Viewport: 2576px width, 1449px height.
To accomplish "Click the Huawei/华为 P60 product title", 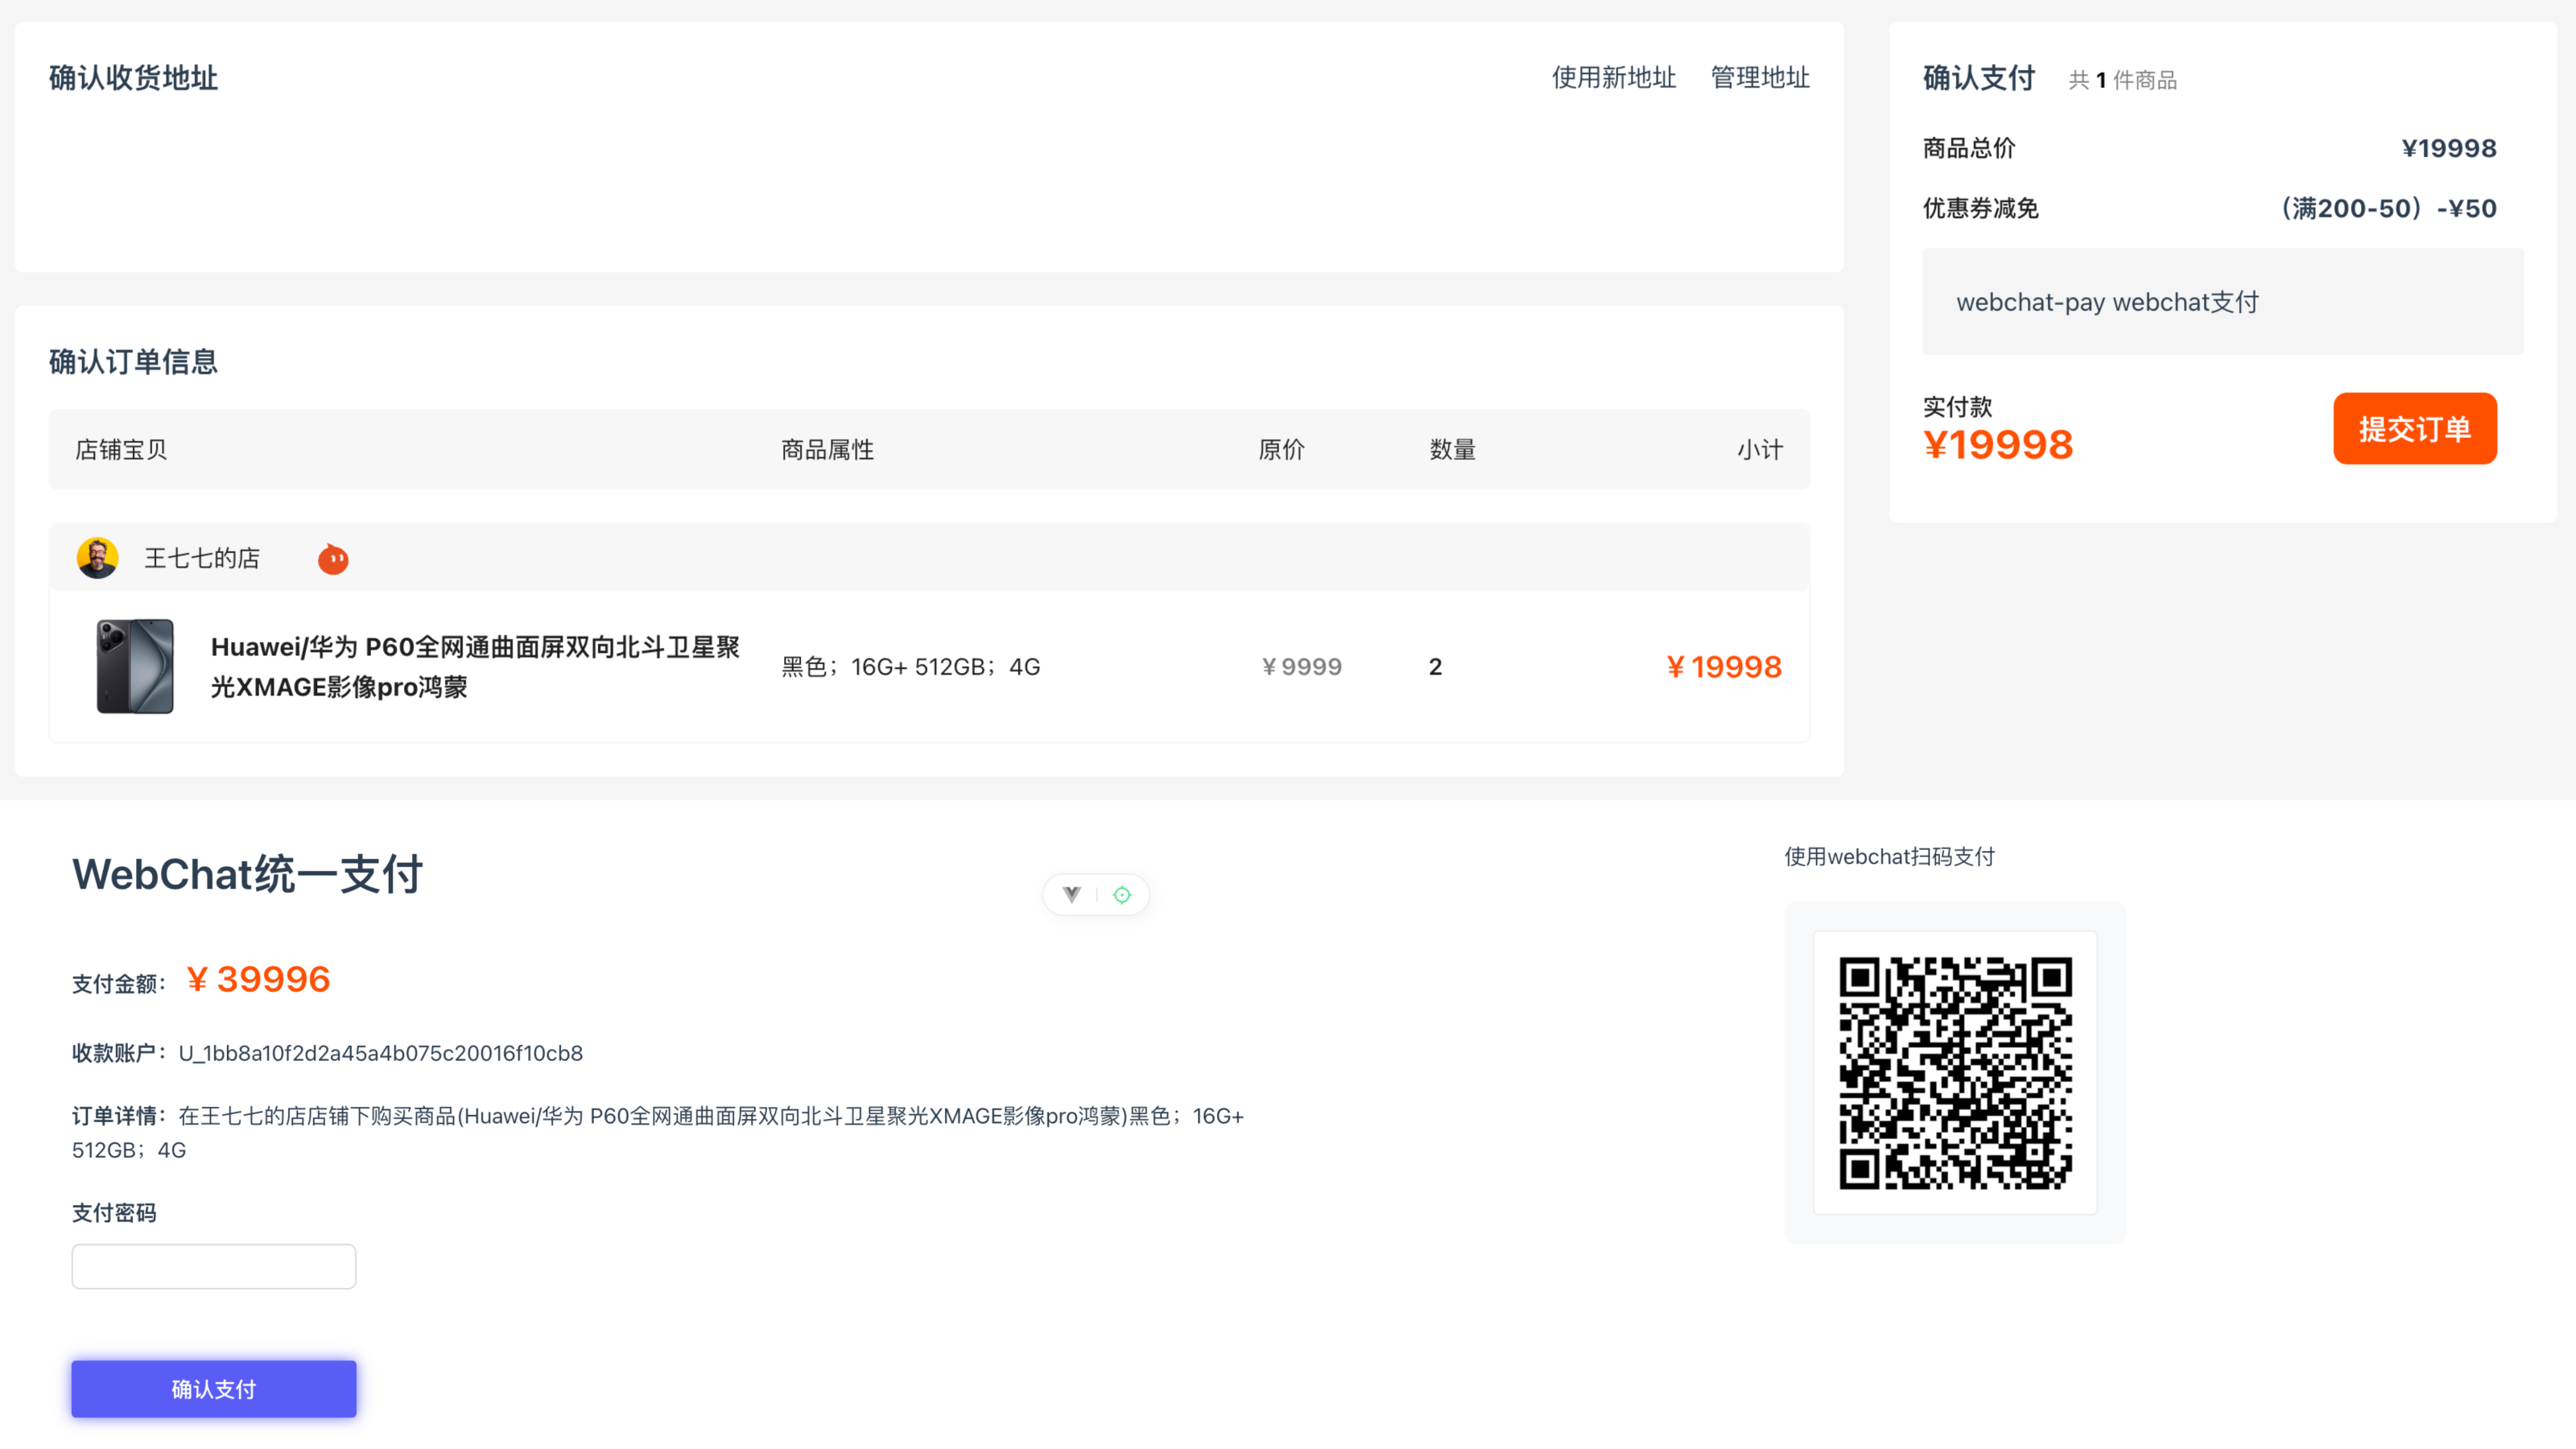I will coord(475,667).
